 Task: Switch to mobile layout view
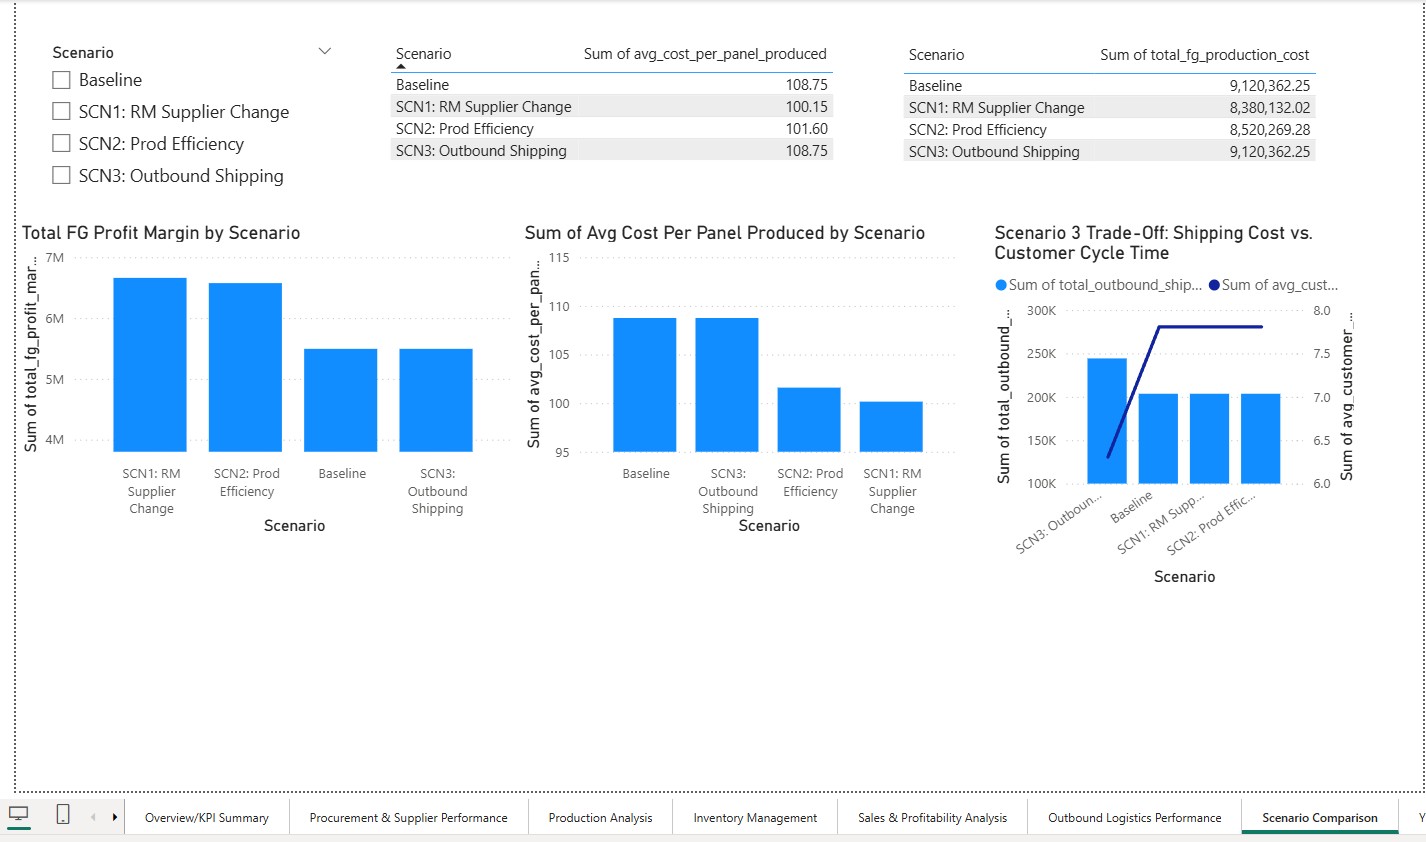click(x=63, y=813)
